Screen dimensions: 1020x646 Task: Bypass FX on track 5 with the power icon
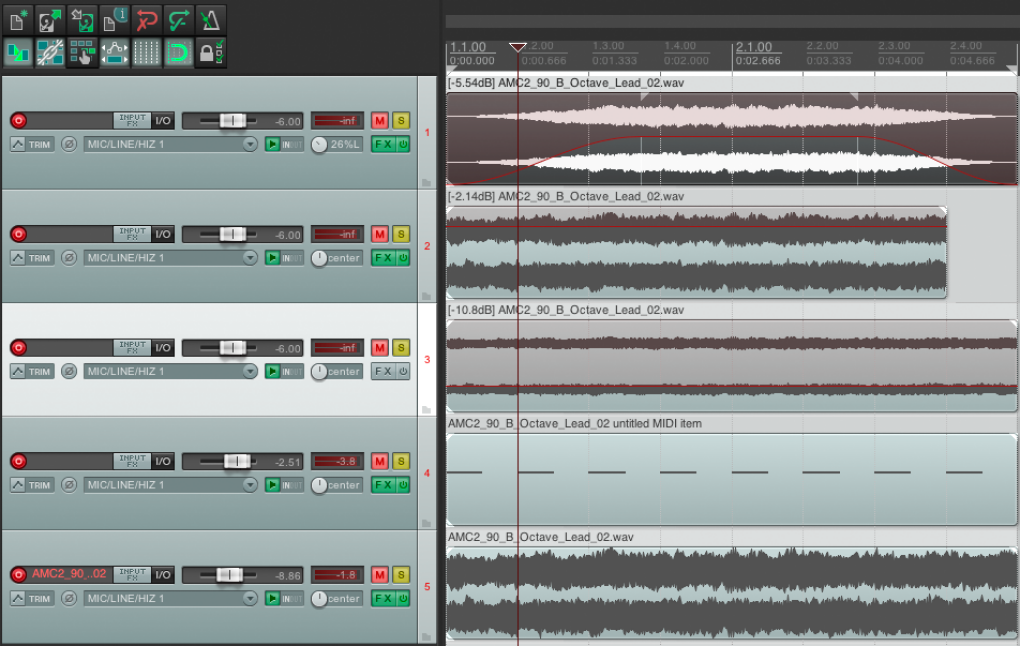click(x=403, y=598)
